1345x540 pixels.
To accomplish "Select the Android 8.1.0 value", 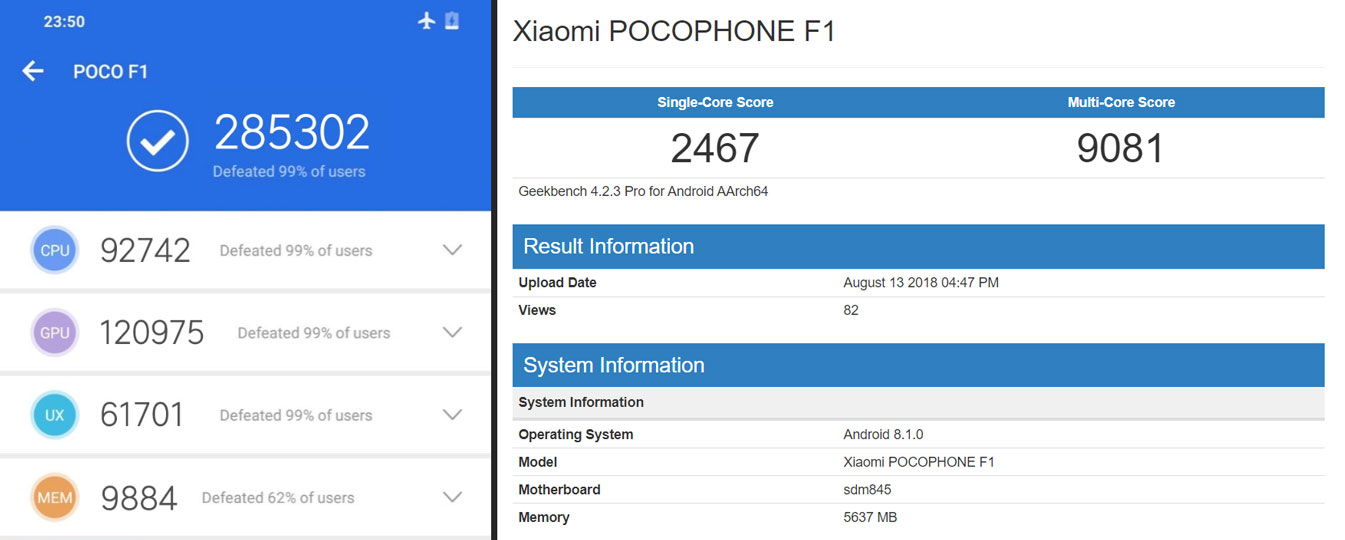I will tap(883, 435).
